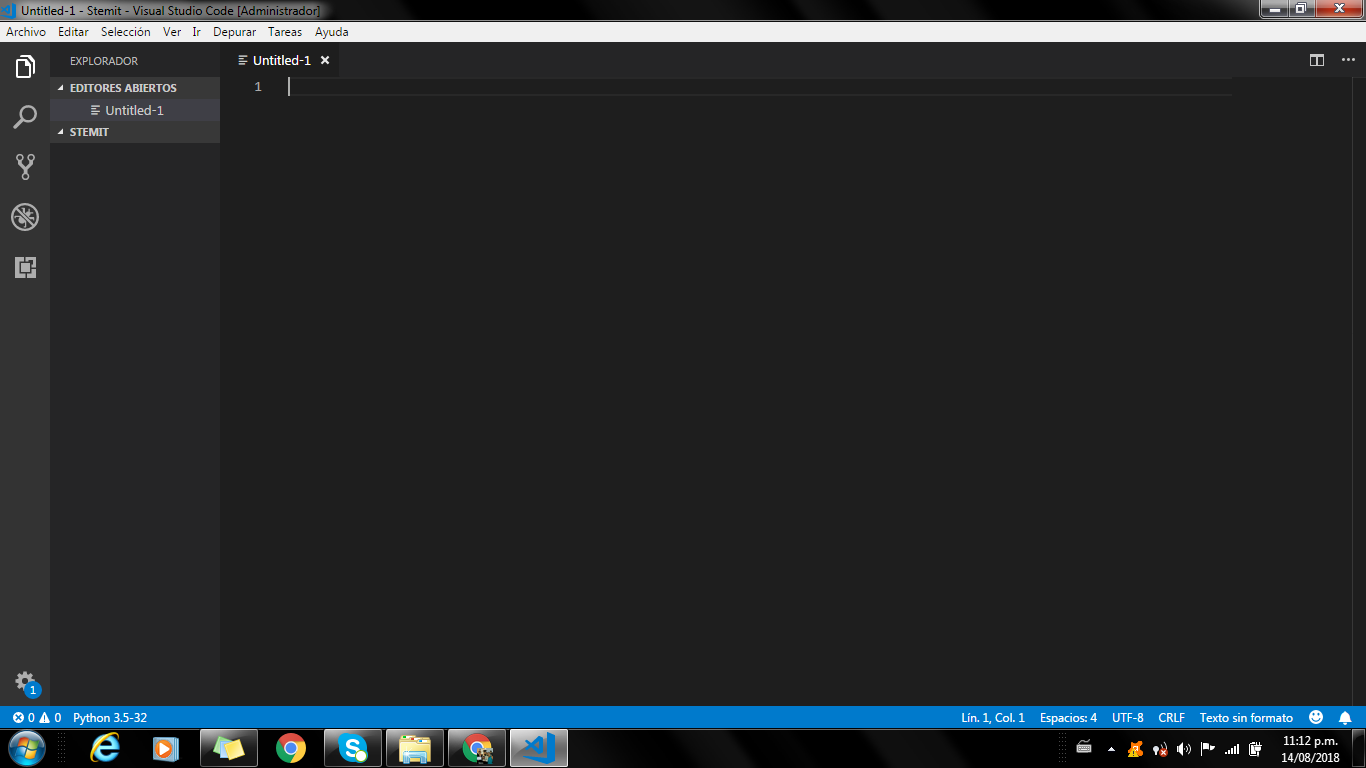Collapse the STEMIT folder section

[135, 132]
